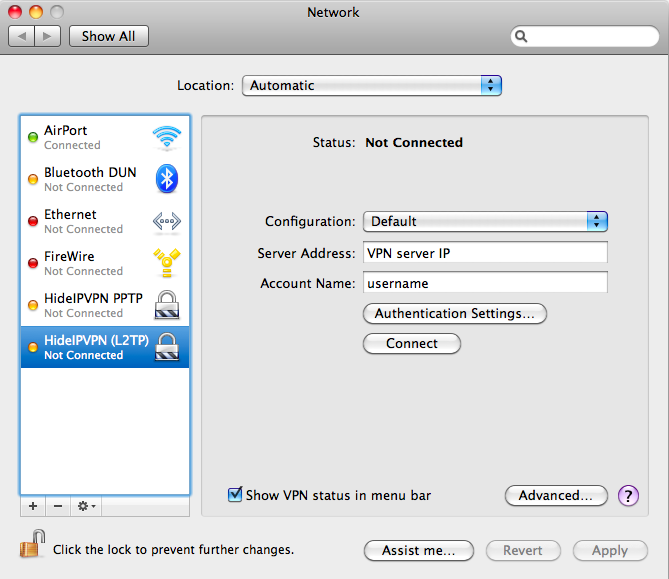Click the Server Address field
Screen dimensions: 669x579
pos(485,253)
